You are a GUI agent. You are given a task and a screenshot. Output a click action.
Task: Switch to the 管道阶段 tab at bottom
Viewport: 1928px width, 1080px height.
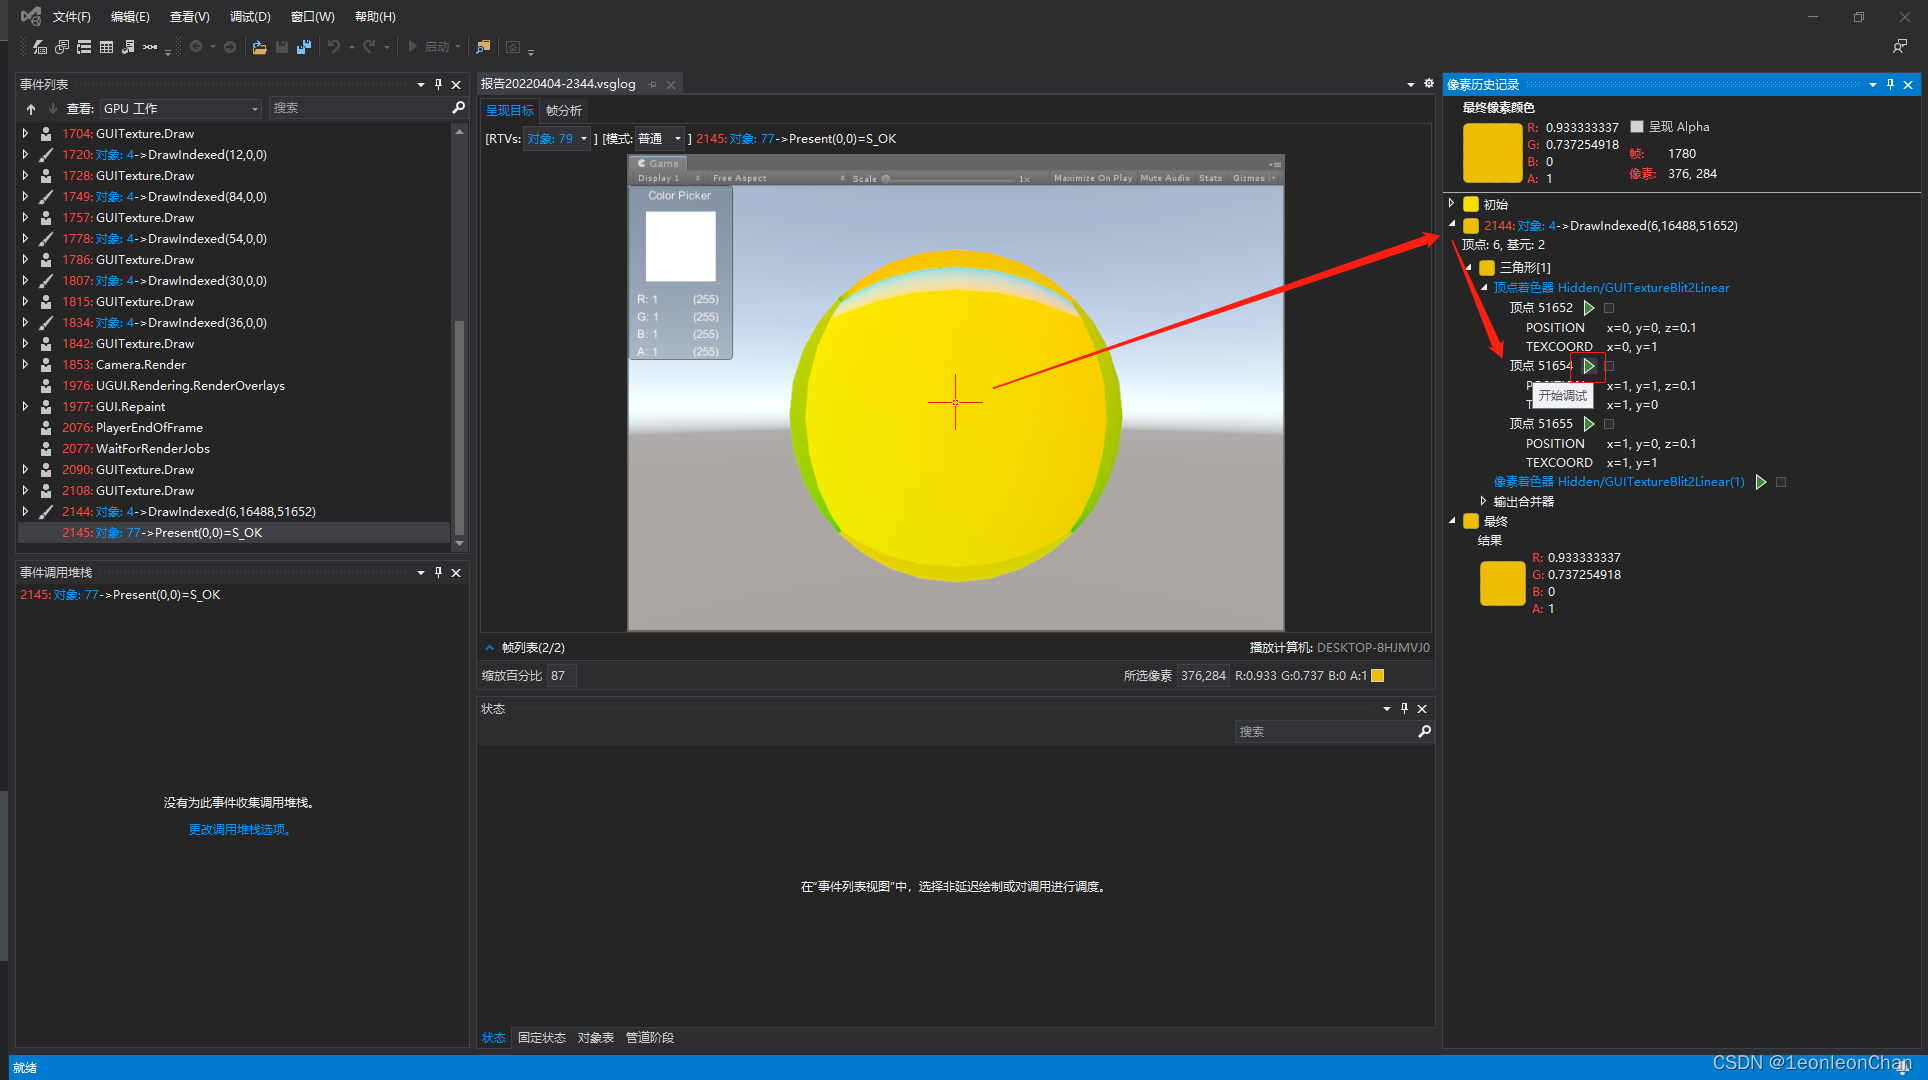tap(650, 1038)
